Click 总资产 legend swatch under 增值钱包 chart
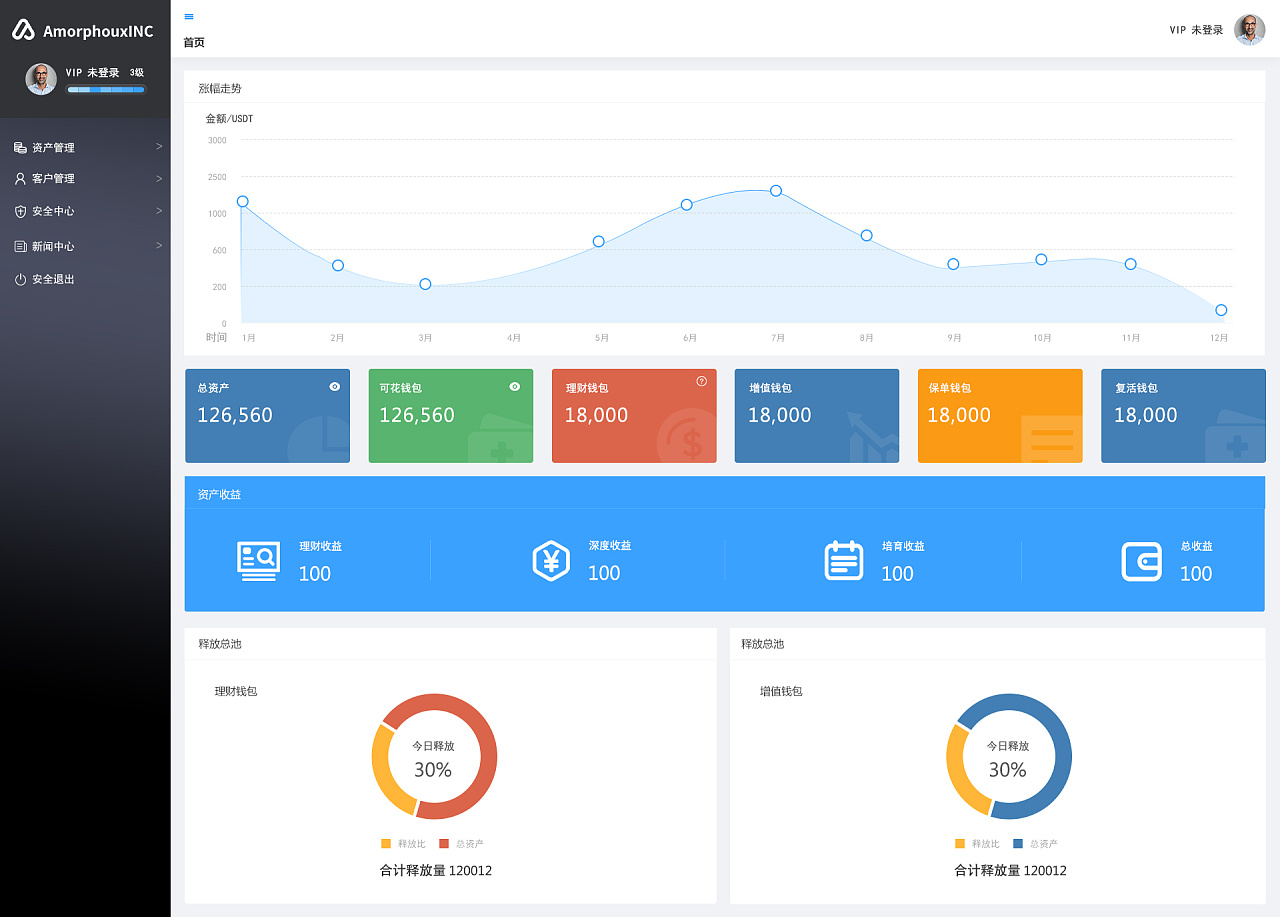The image size is (1280, 917). (1018, 843)
